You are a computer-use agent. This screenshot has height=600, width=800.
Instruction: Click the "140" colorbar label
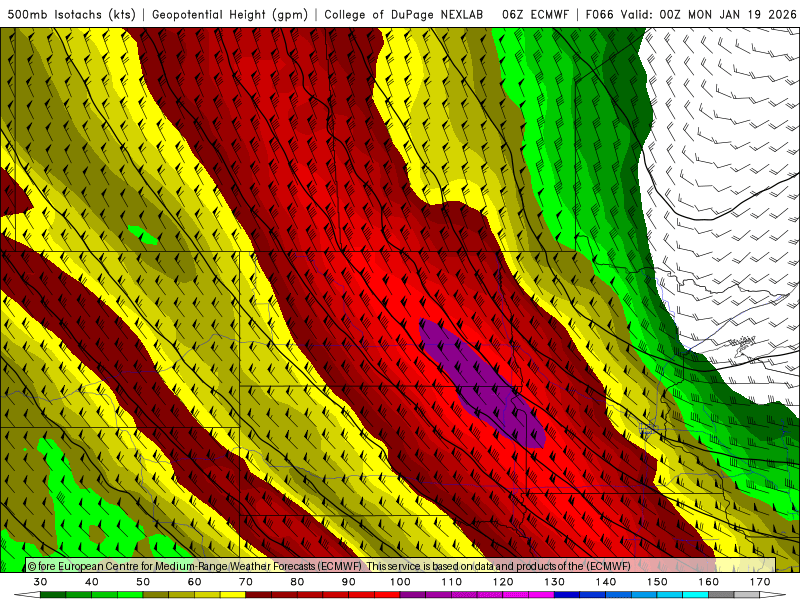point(606,582)
